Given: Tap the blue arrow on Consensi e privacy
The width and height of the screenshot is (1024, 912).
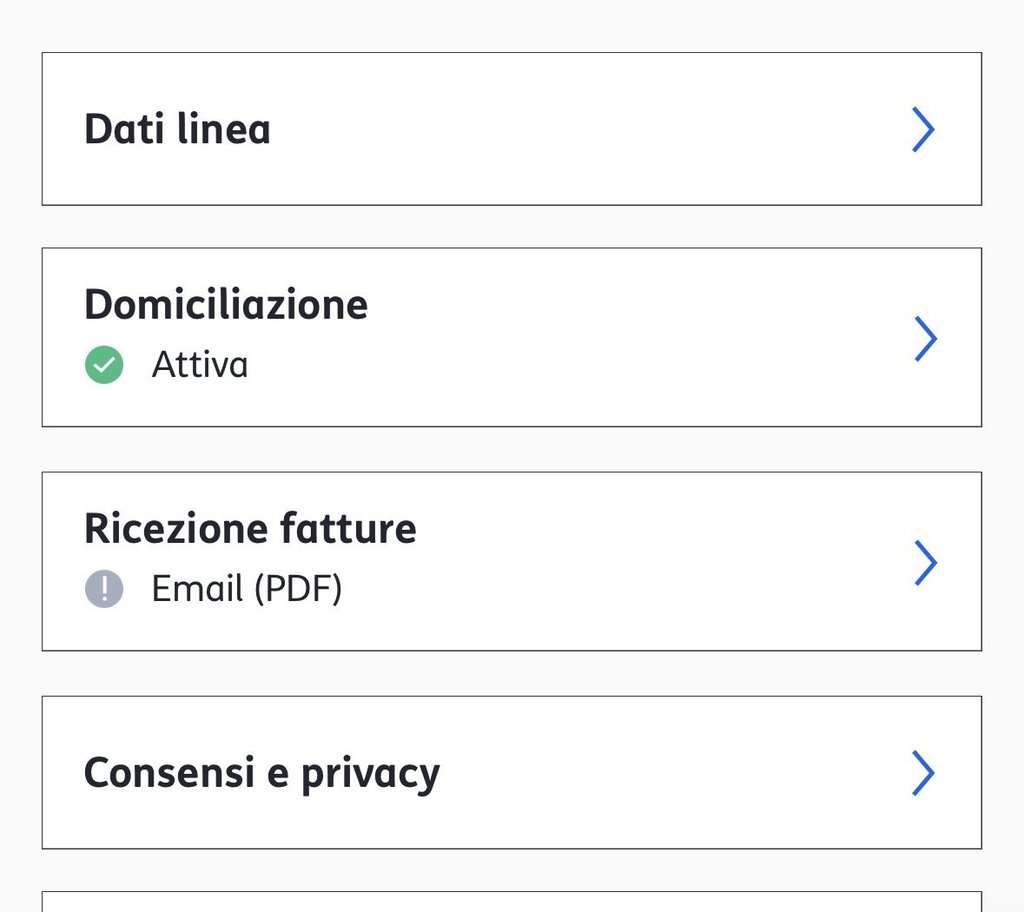Looking at the screenshot, I should [x=923, y=773].
